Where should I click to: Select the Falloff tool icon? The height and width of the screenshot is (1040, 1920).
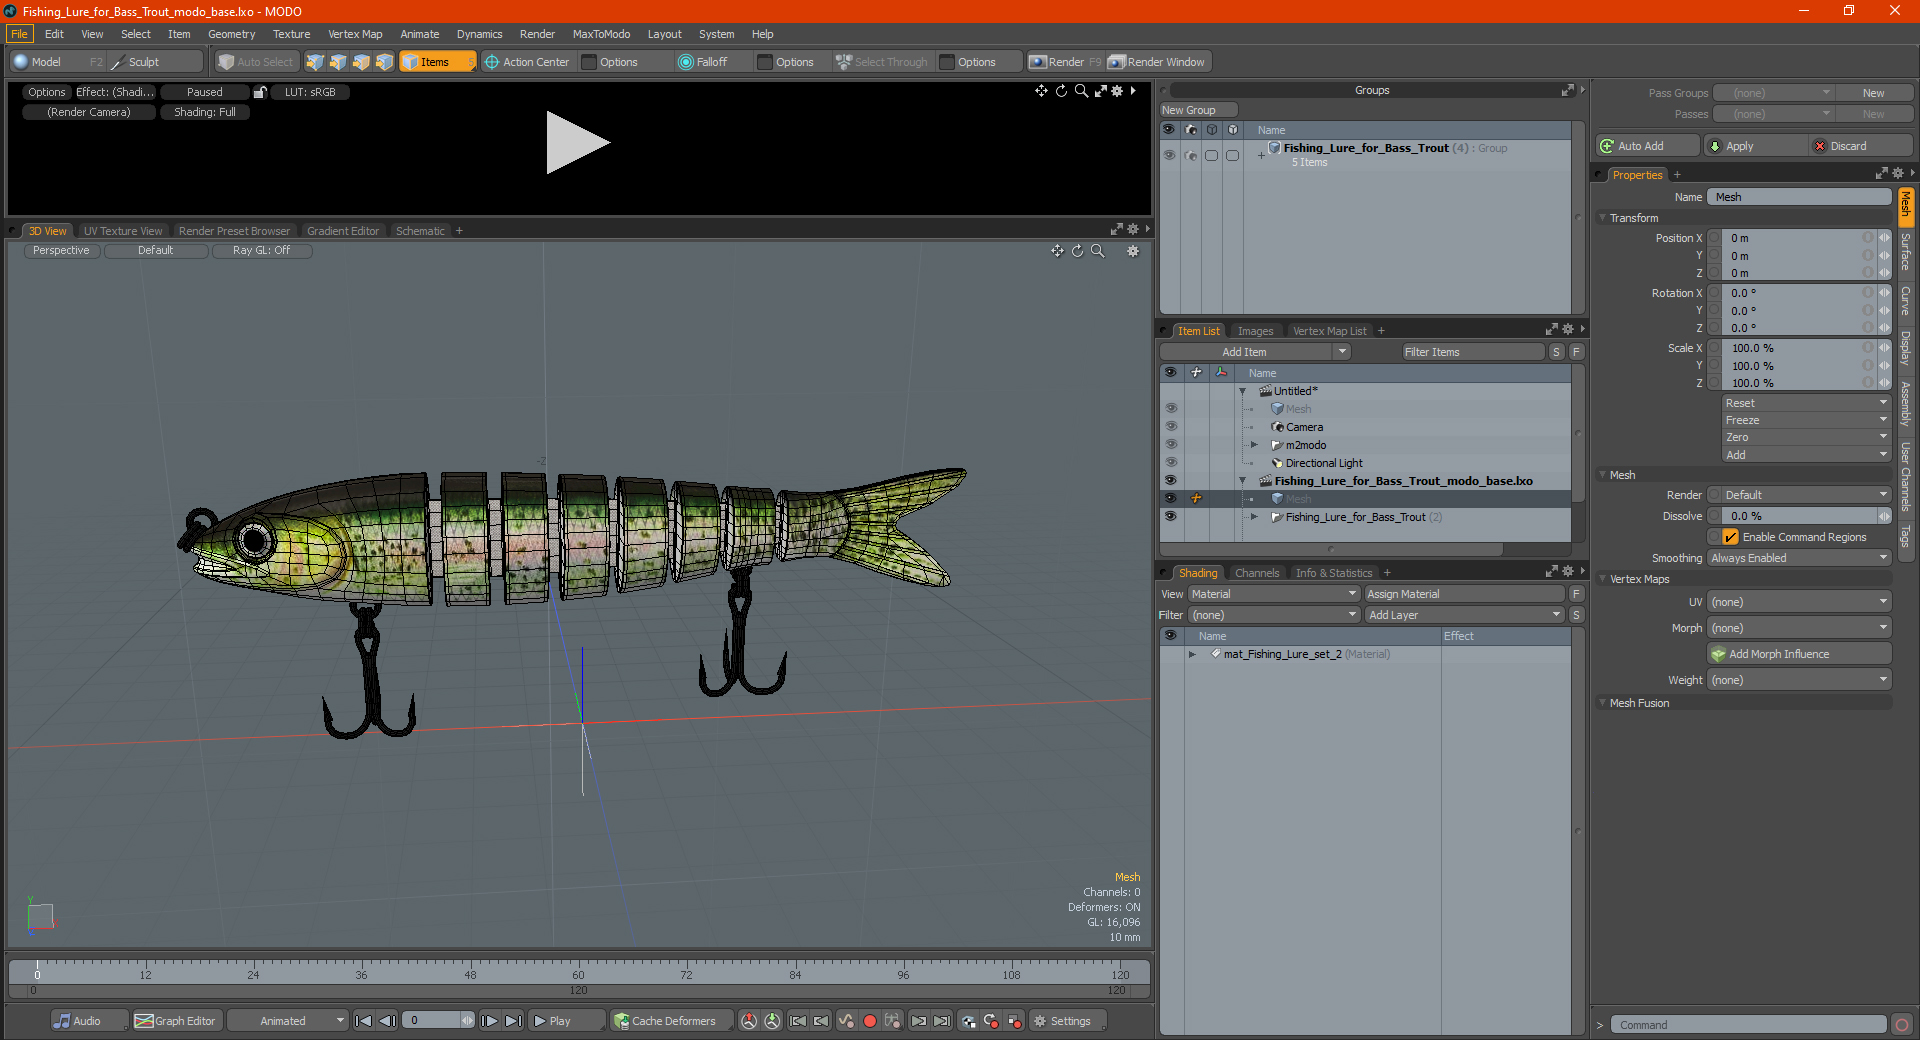[685, 62]
